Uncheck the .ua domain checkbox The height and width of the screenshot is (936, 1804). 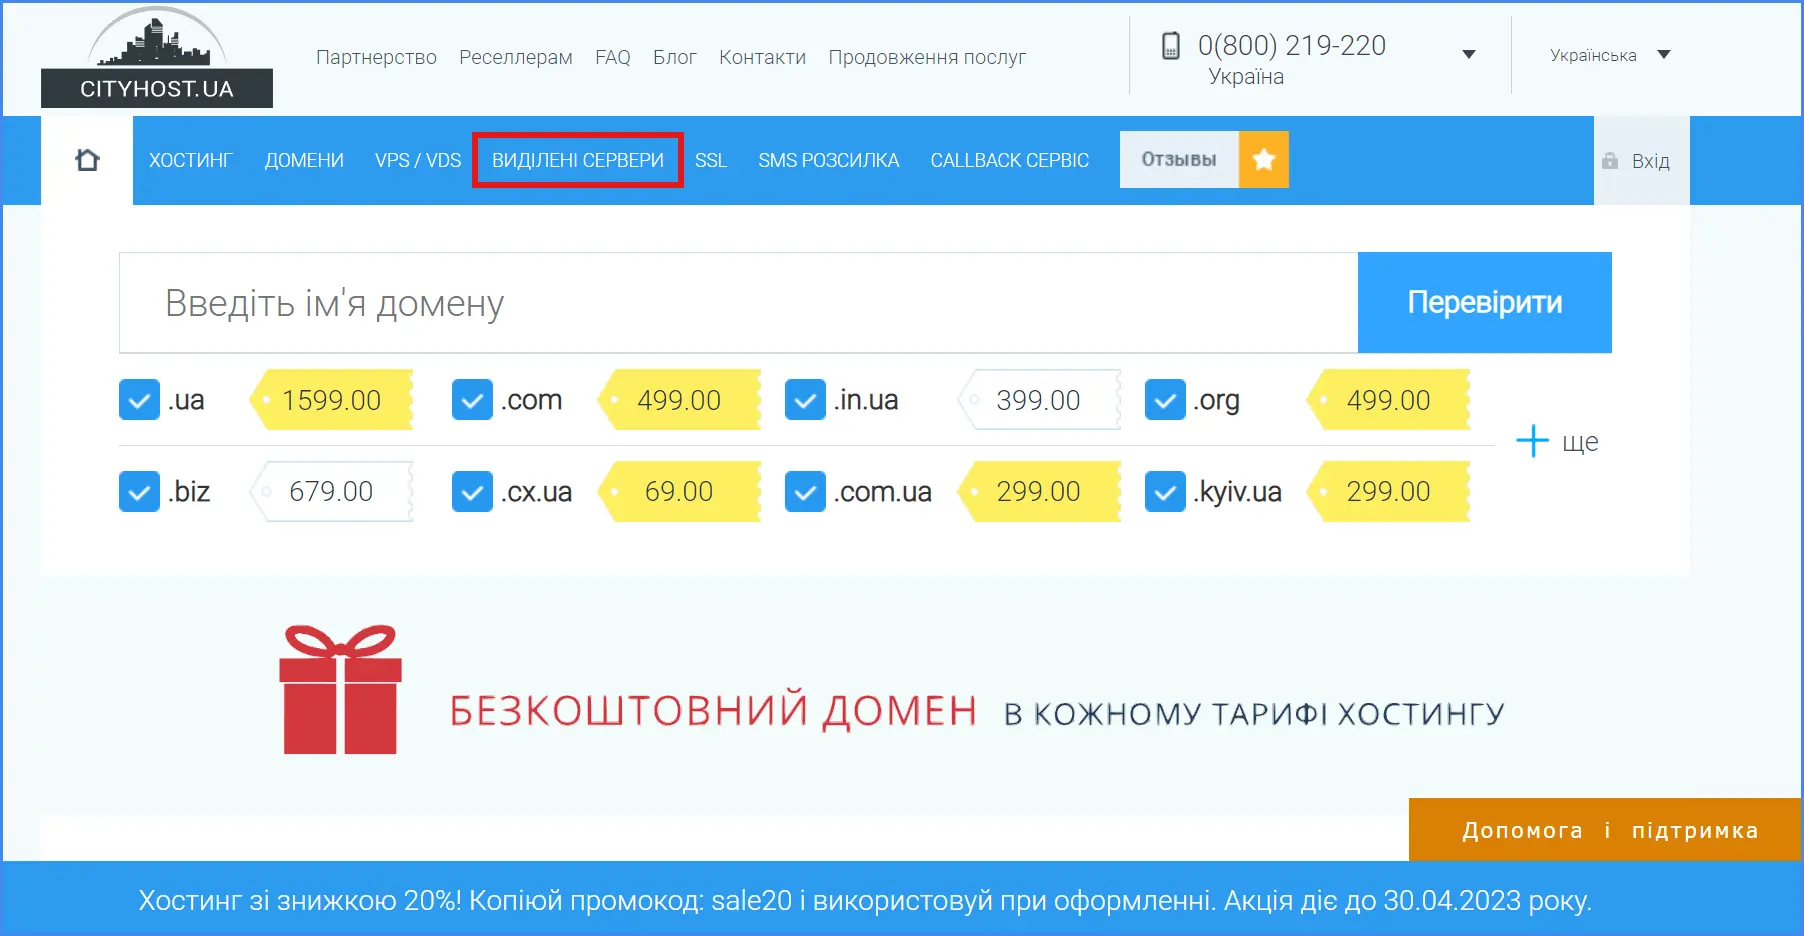pyautogui.click(x=139, y=400)
